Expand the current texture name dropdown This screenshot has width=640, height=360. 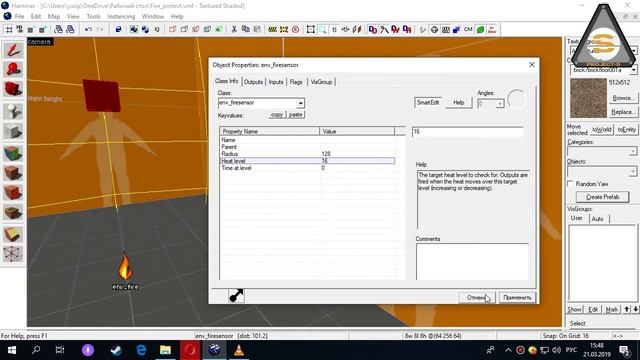point(633,70)
